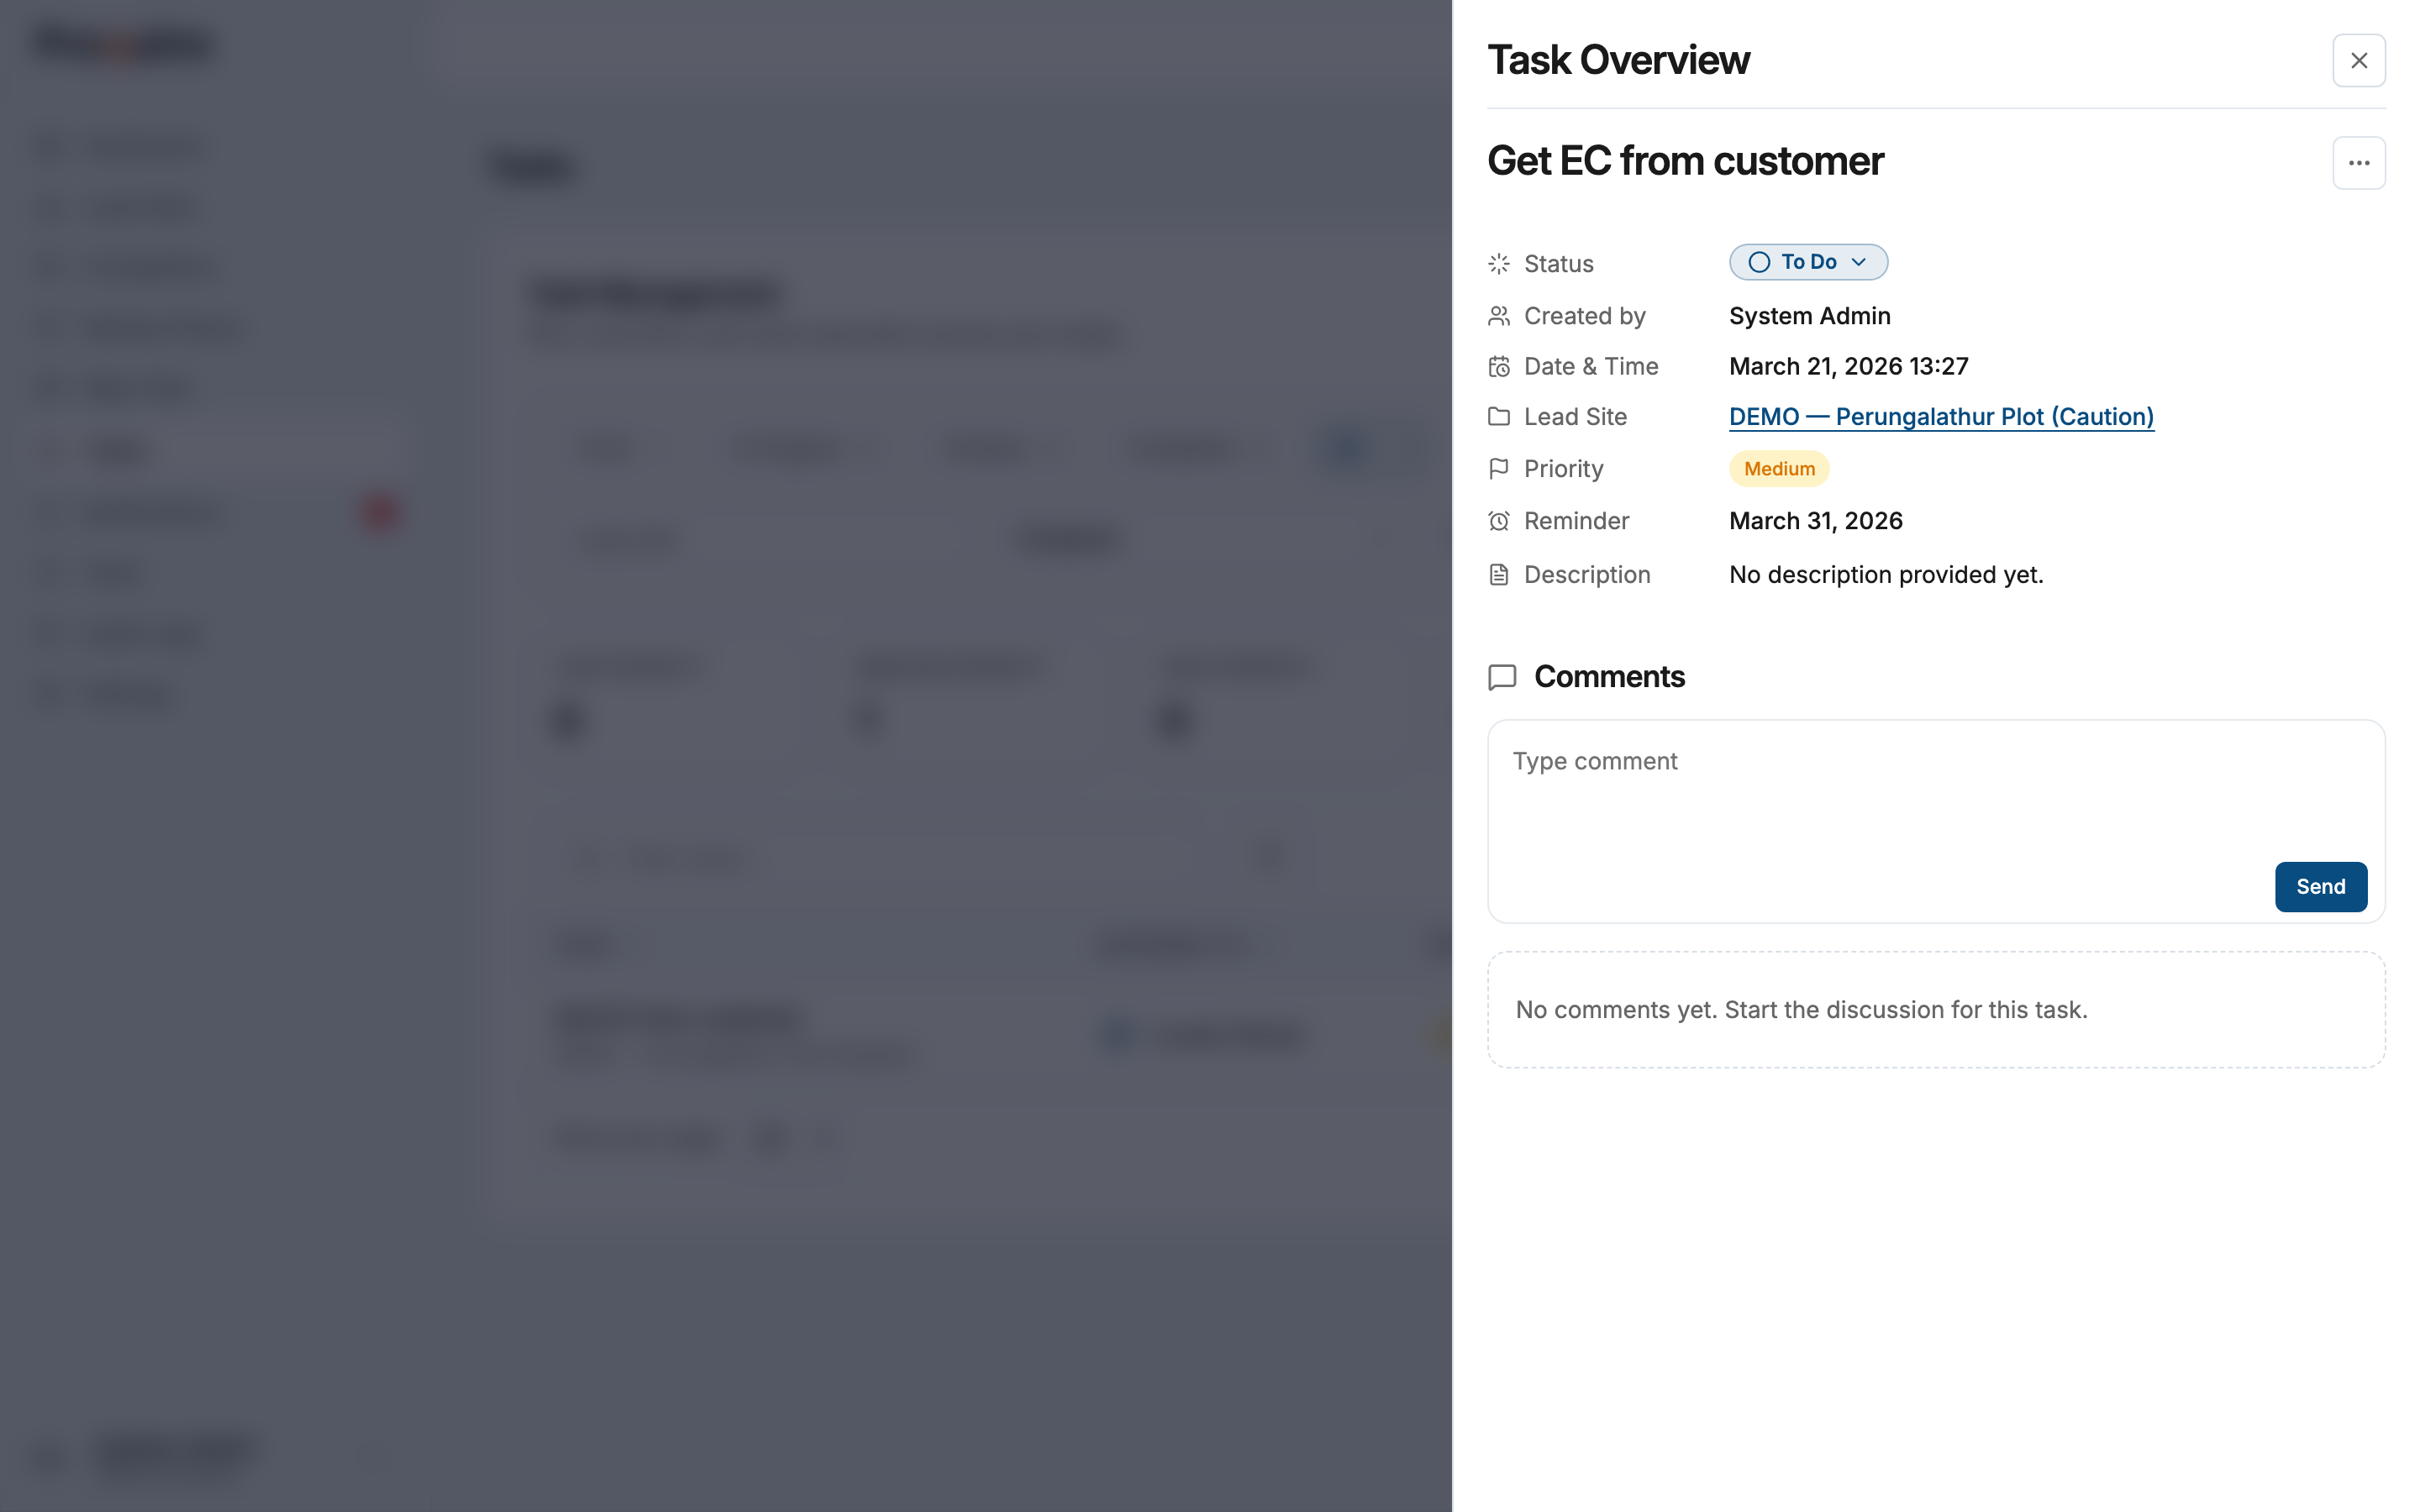
Task: Click the chevron arrow in status pill
Action: 1858,262
